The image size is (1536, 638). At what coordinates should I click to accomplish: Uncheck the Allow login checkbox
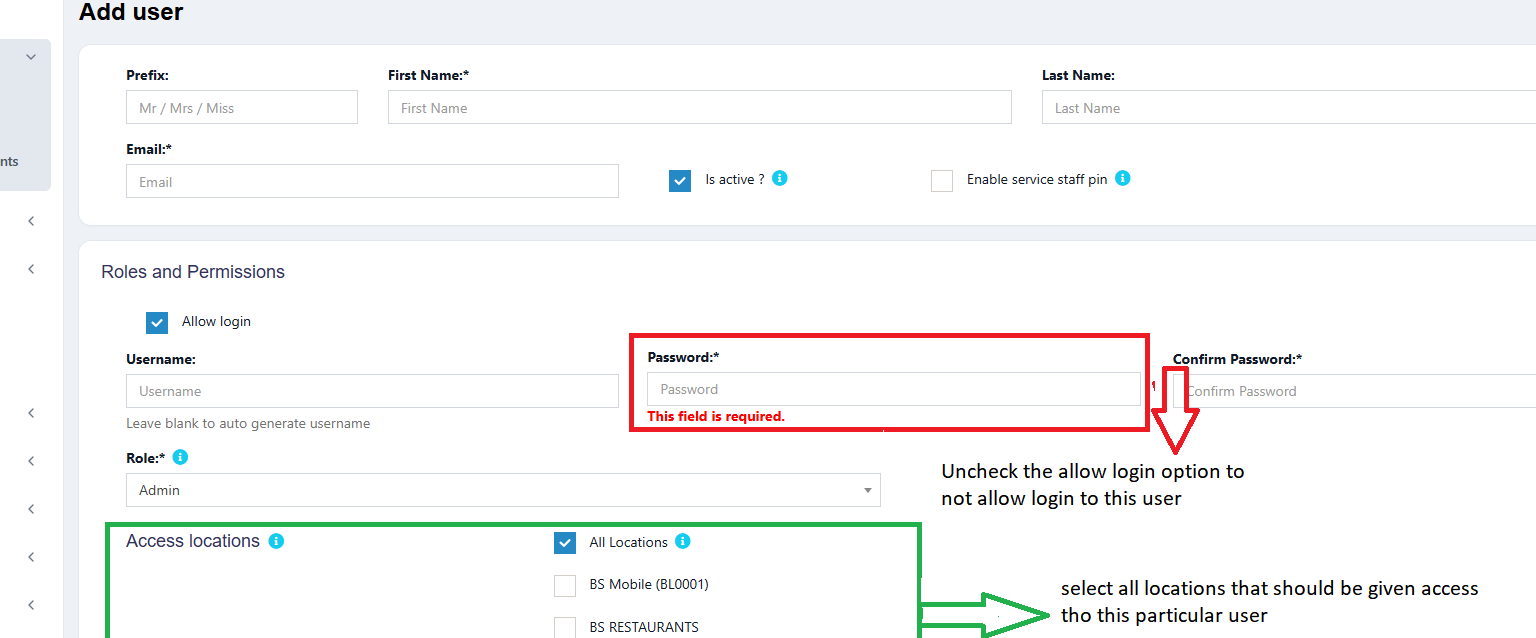(x=157, y=322)
